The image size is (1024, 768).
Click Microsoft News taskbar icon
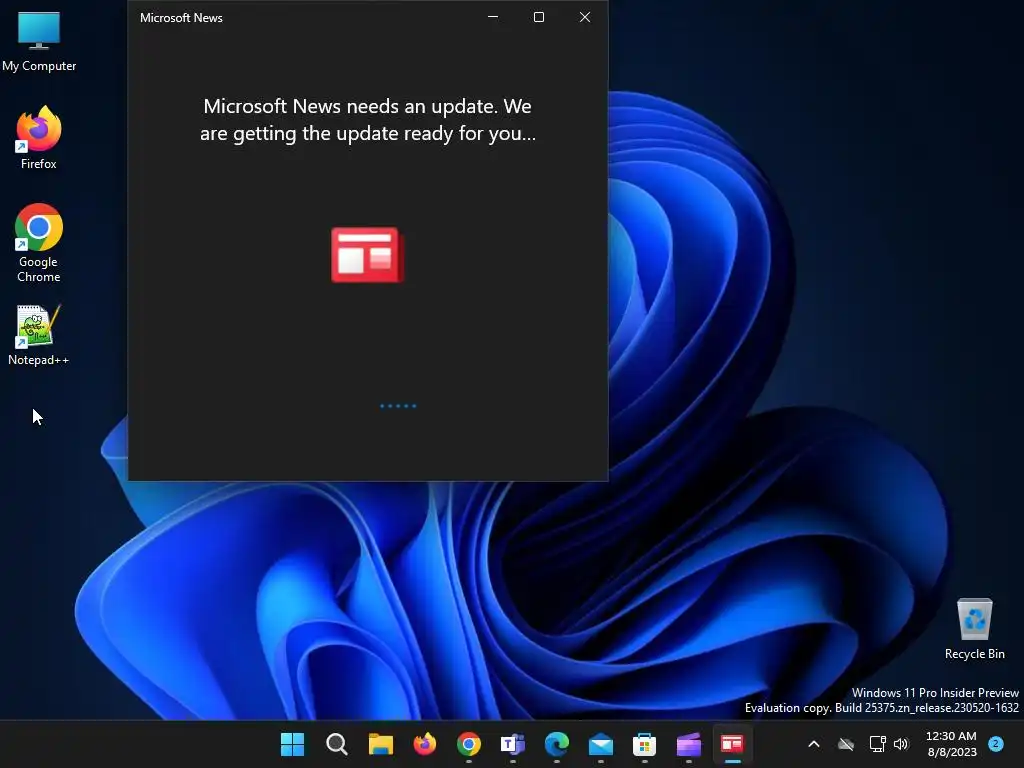tap(732, 744)
